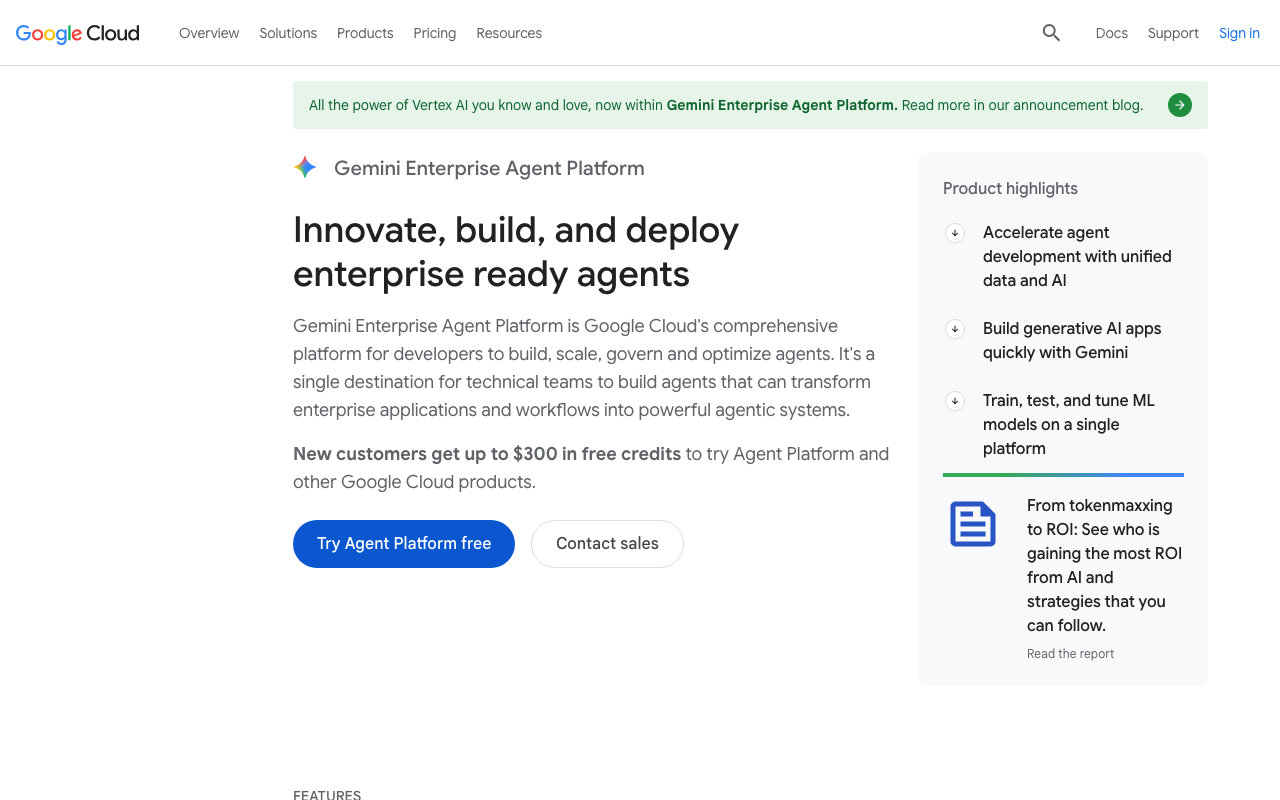This screenshot has height=800, width=1280.
Task: Click down-arrow beside Train, test, and tune
Action: [x=955, y=401]
